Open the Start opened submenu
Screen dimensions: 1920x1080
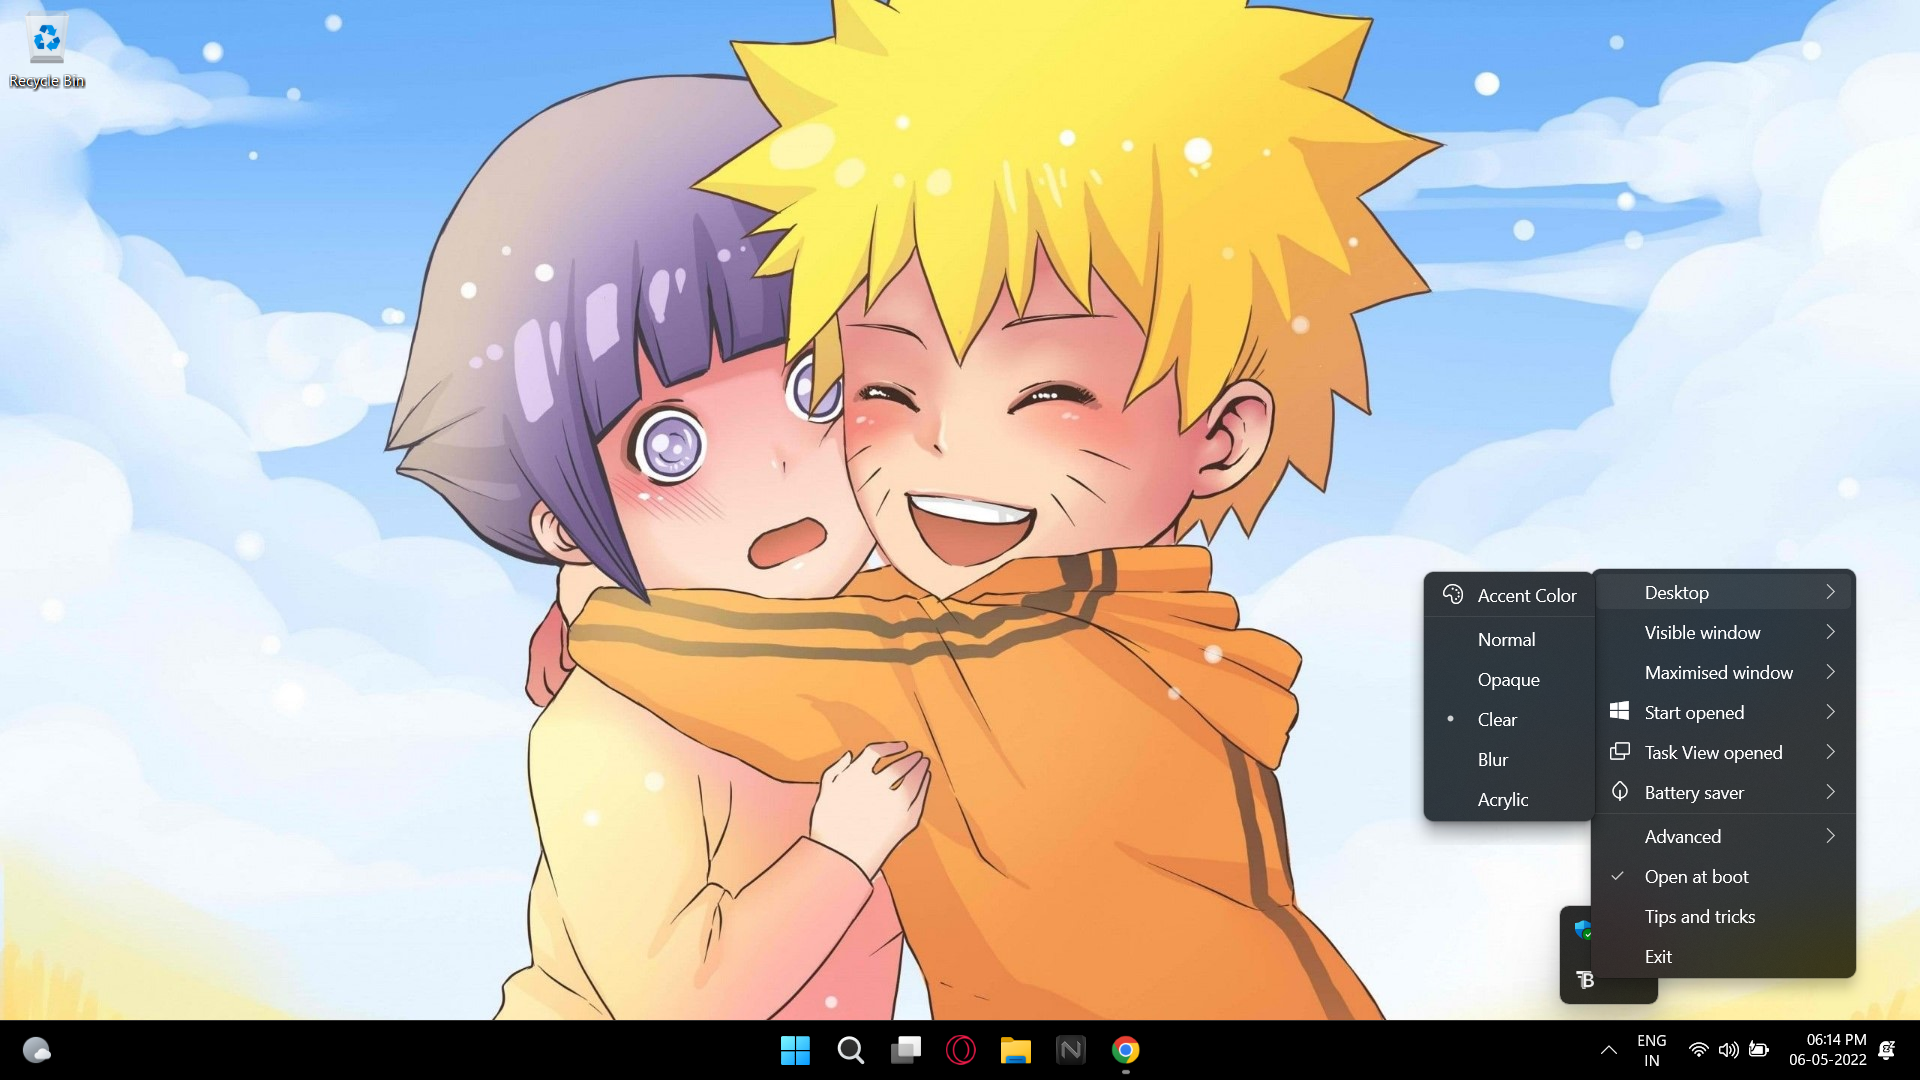tap(1724, 712)
